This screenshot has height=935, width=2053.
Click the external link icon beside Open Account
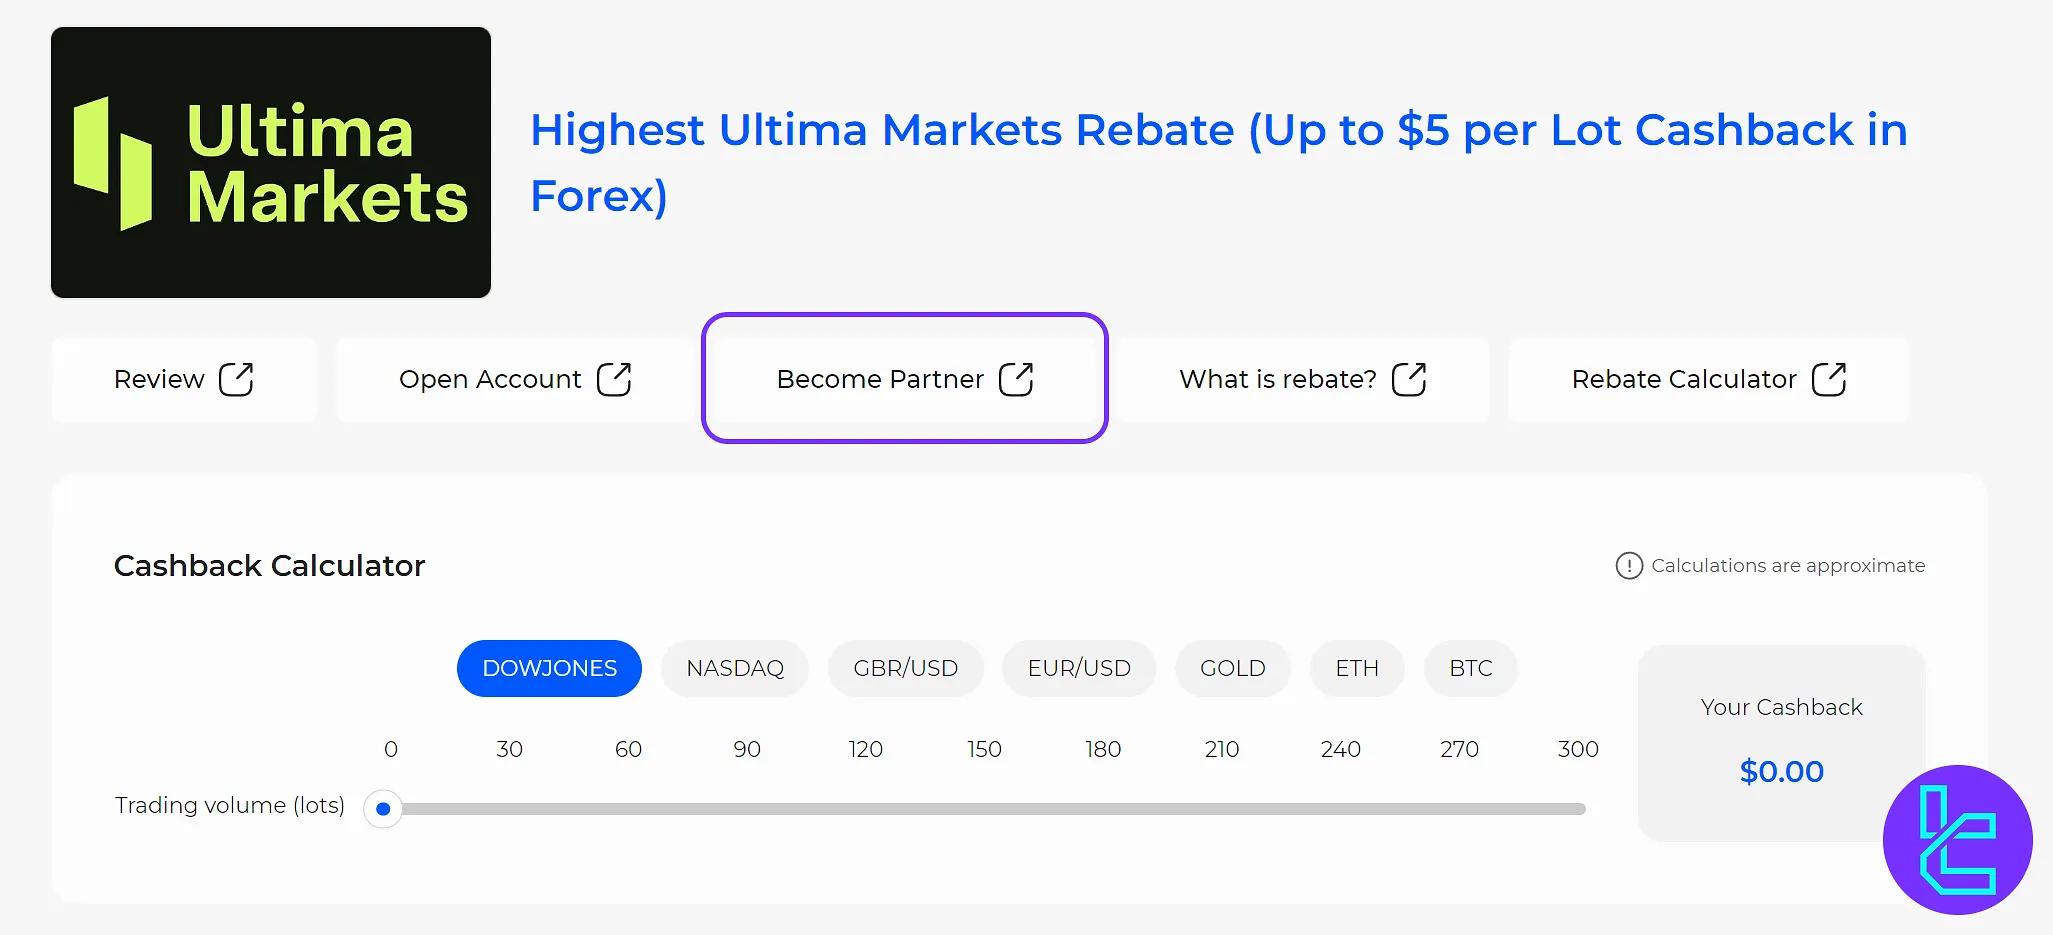[x=614, y=380]
